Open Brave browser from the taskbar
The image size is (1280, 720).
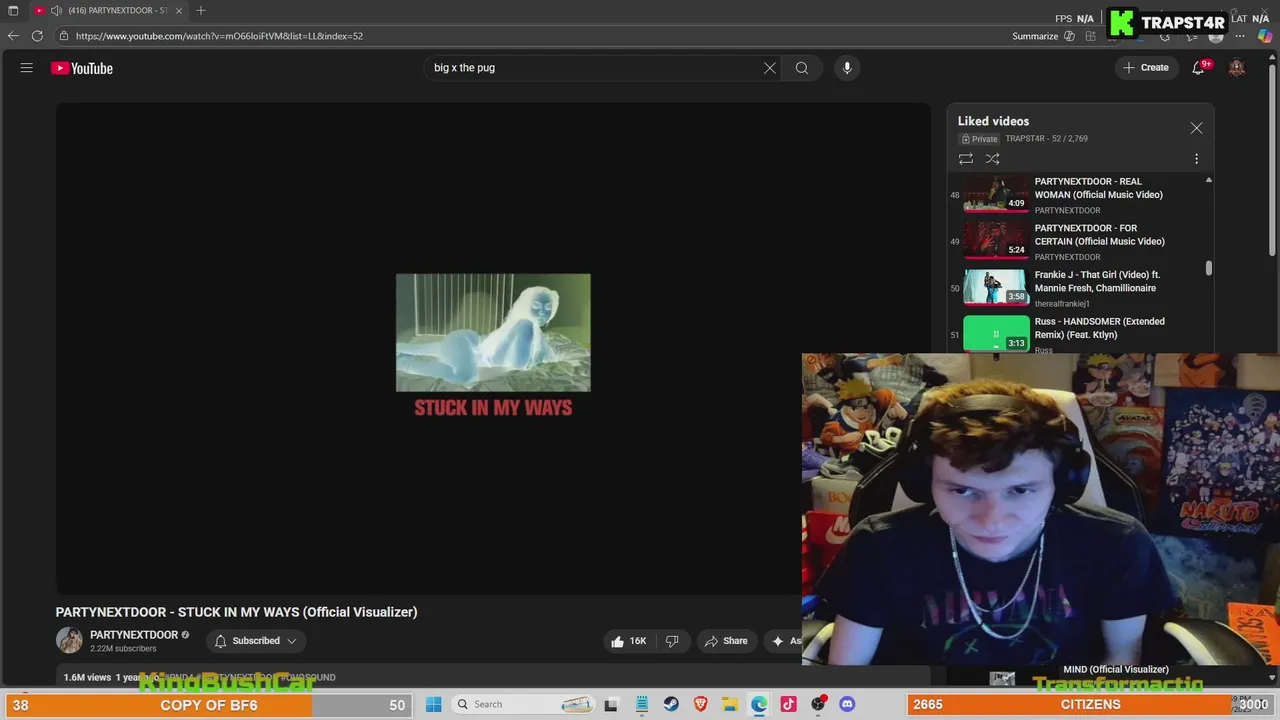point(701,704)
